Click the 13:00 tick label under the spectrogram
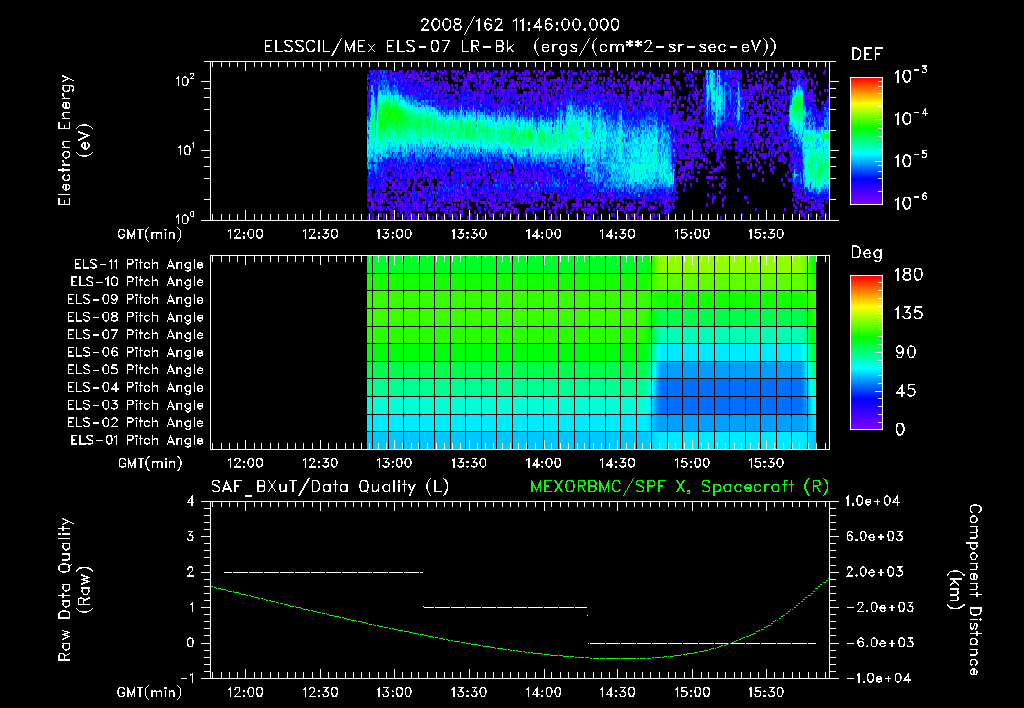This screenshot has height=708, width=1024. tap(394, 234)
